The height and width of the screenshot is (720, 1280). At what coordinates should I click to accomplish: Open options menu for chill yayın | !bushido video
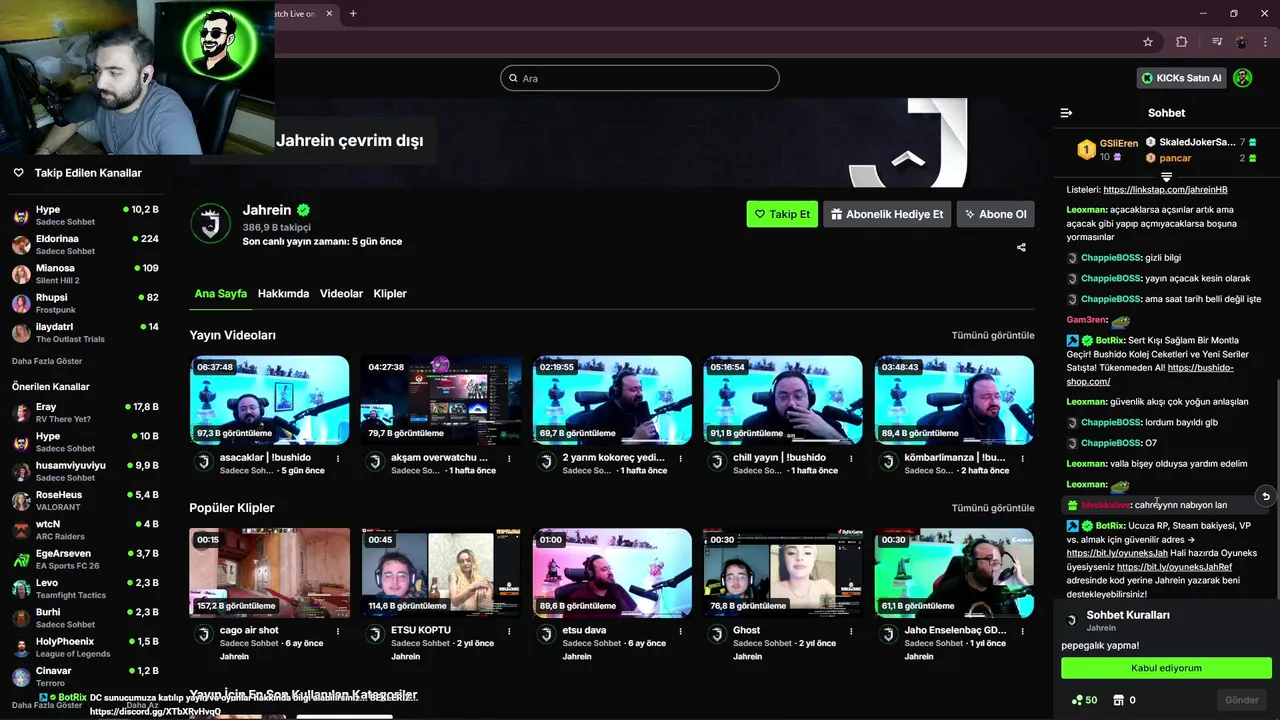[851, 458]
